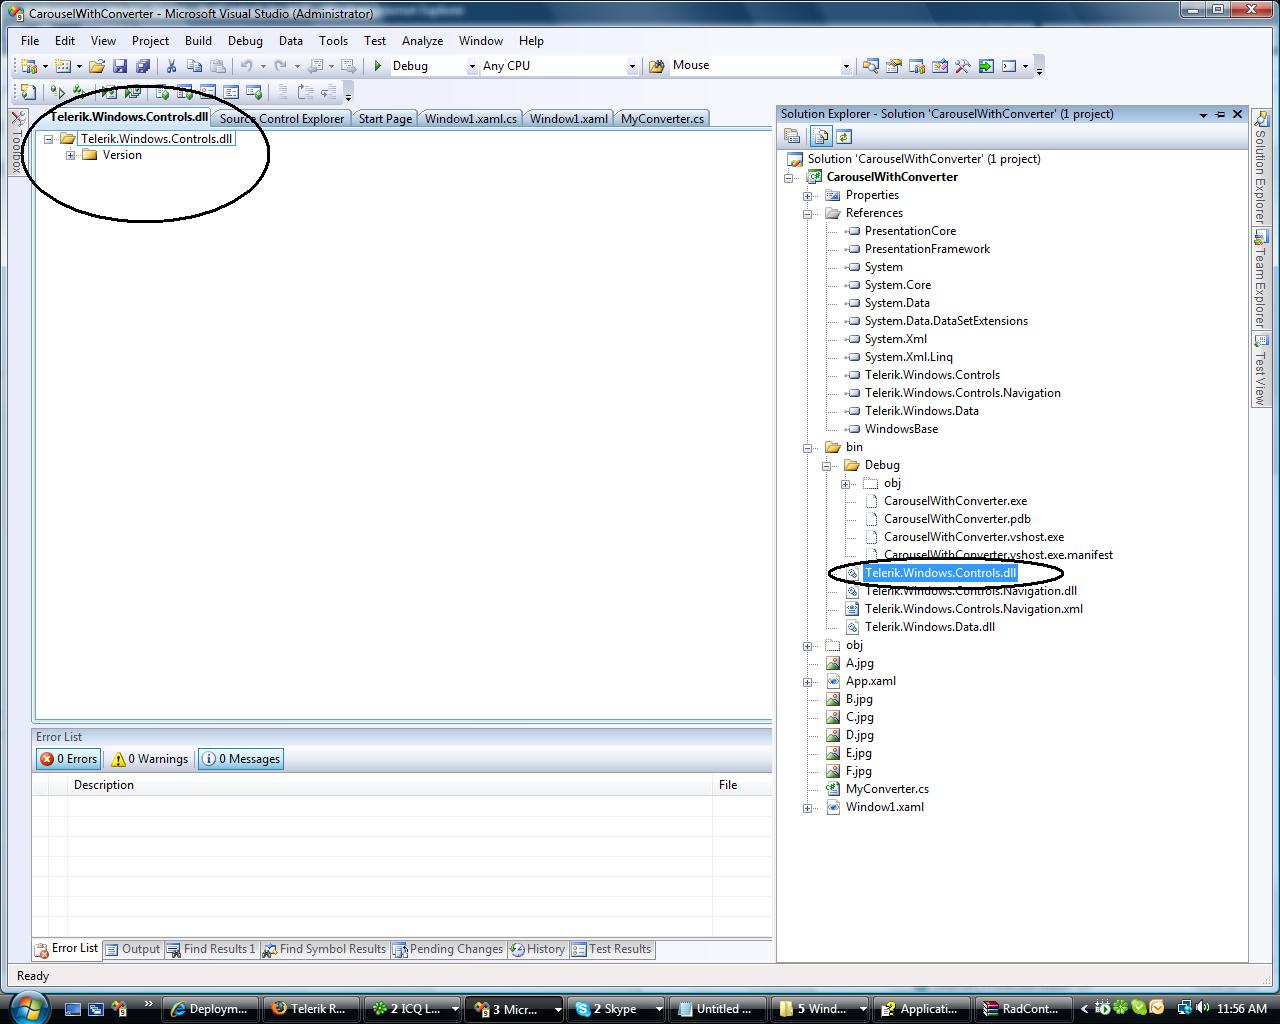This screenshot has height=1024, width=1280.
Task: Start debugging with the green play icon
Action: tap(378, 66)
